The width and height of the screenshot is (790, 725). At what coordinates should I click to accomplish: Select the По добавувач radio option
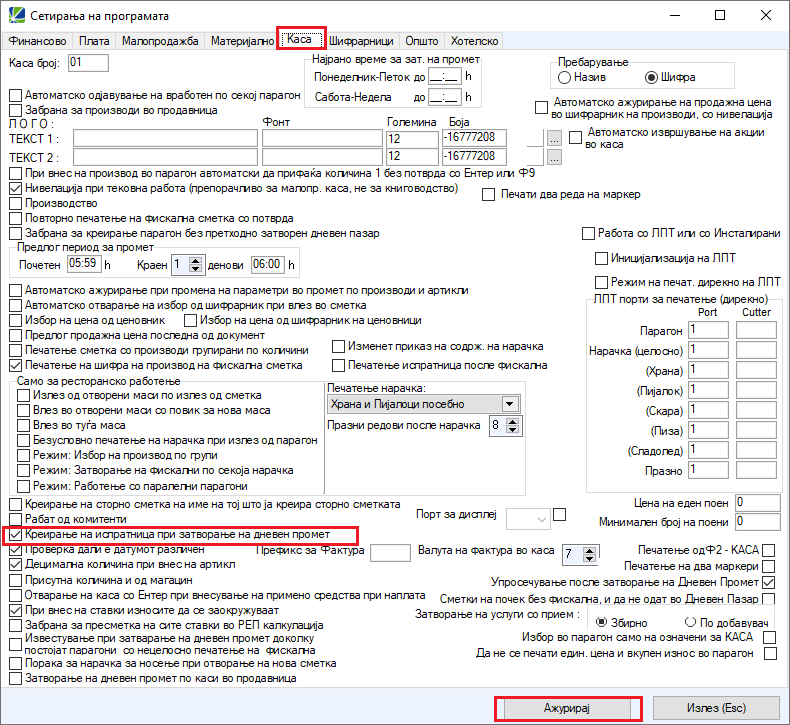pos(690,622)
